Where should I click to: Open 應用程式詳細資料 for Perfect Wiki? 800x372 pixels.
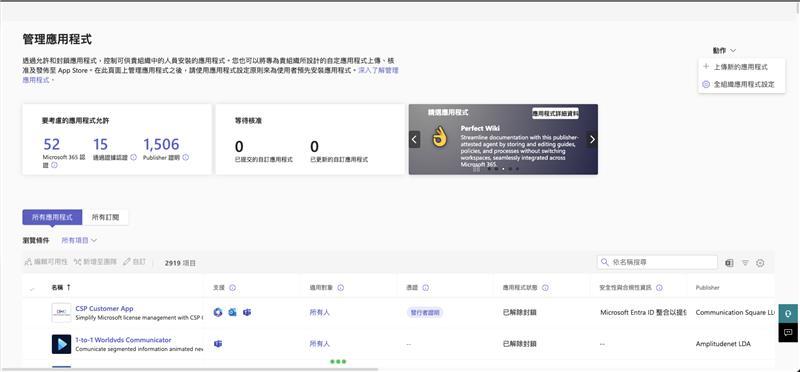point(555,113)
